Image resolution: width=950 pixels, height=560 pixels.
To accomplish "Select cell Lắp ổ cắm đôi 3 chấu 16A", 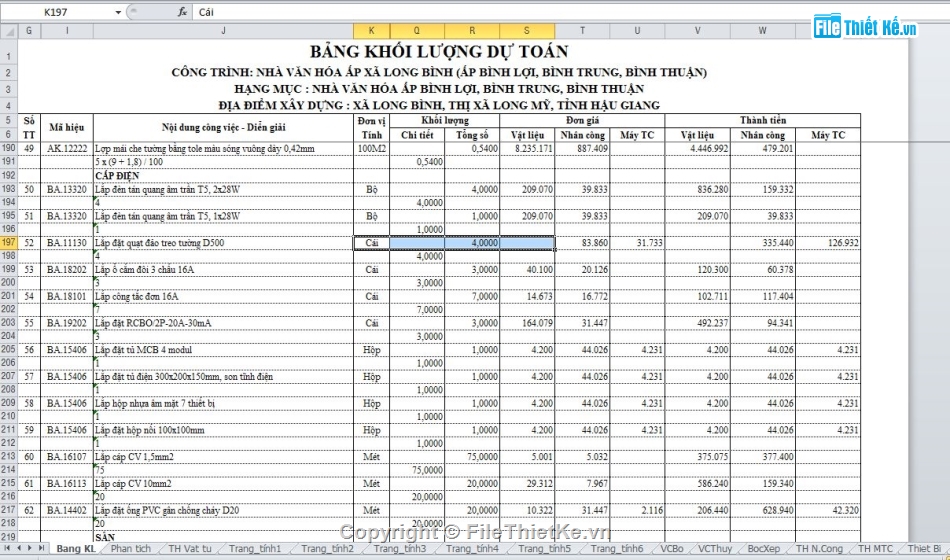I will tap(223, 269).
